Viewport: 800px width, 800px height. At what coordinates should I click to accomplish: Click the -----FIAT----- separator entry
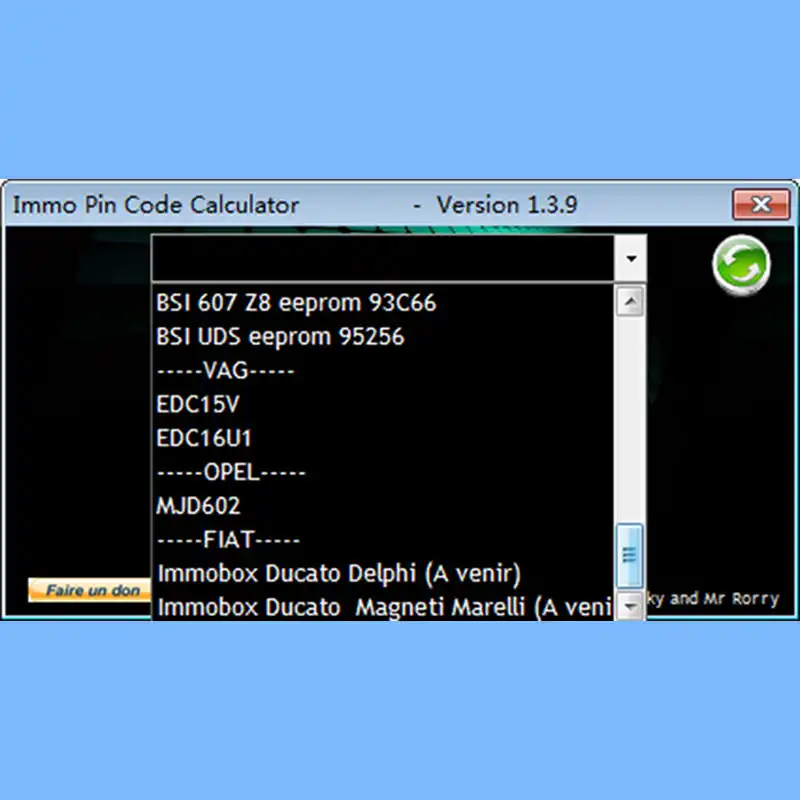click(383, 540)
